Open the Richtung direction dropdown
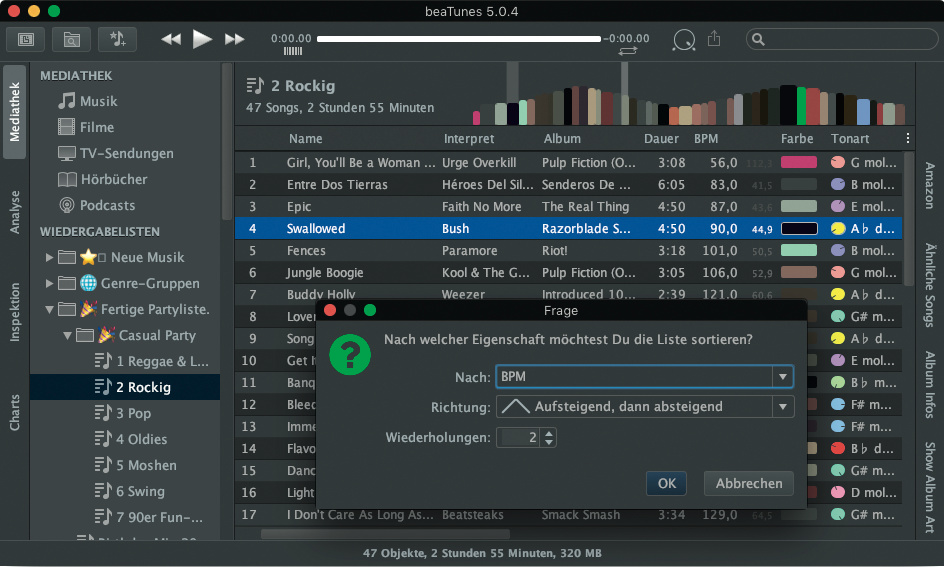The height and width of the screenshot is (567, 944). 782,407
